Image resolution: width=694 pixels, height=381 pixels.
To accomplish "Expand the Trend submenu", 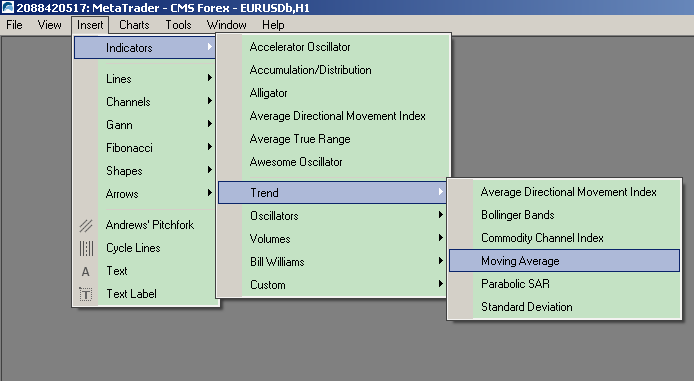I will (x=332, y=193).
